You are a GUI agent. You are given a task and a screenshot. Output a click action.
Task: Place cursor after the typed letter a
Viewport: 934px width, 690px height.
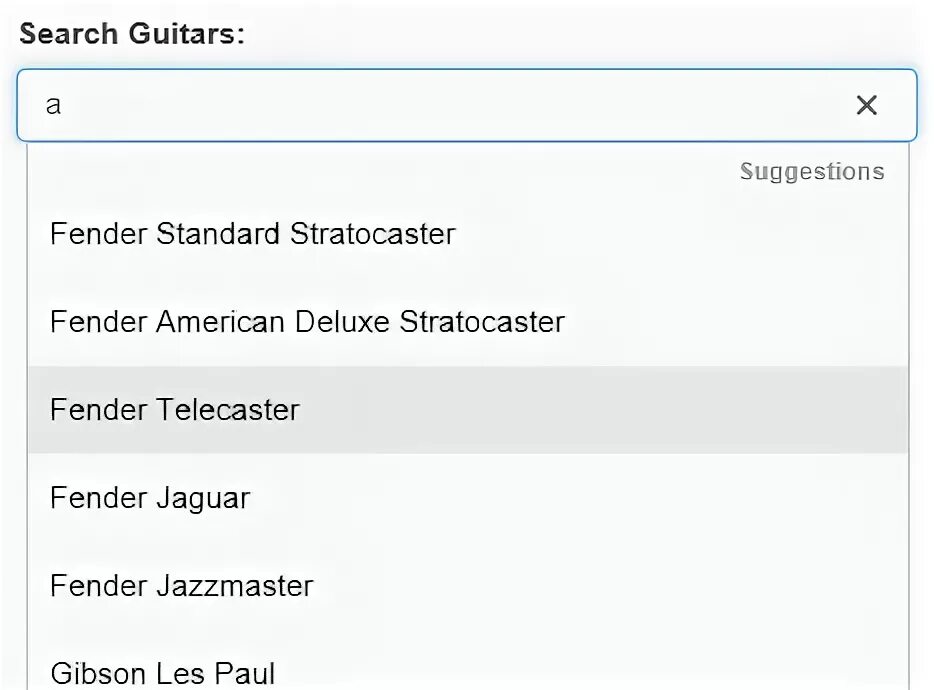(x=64, y=105)
